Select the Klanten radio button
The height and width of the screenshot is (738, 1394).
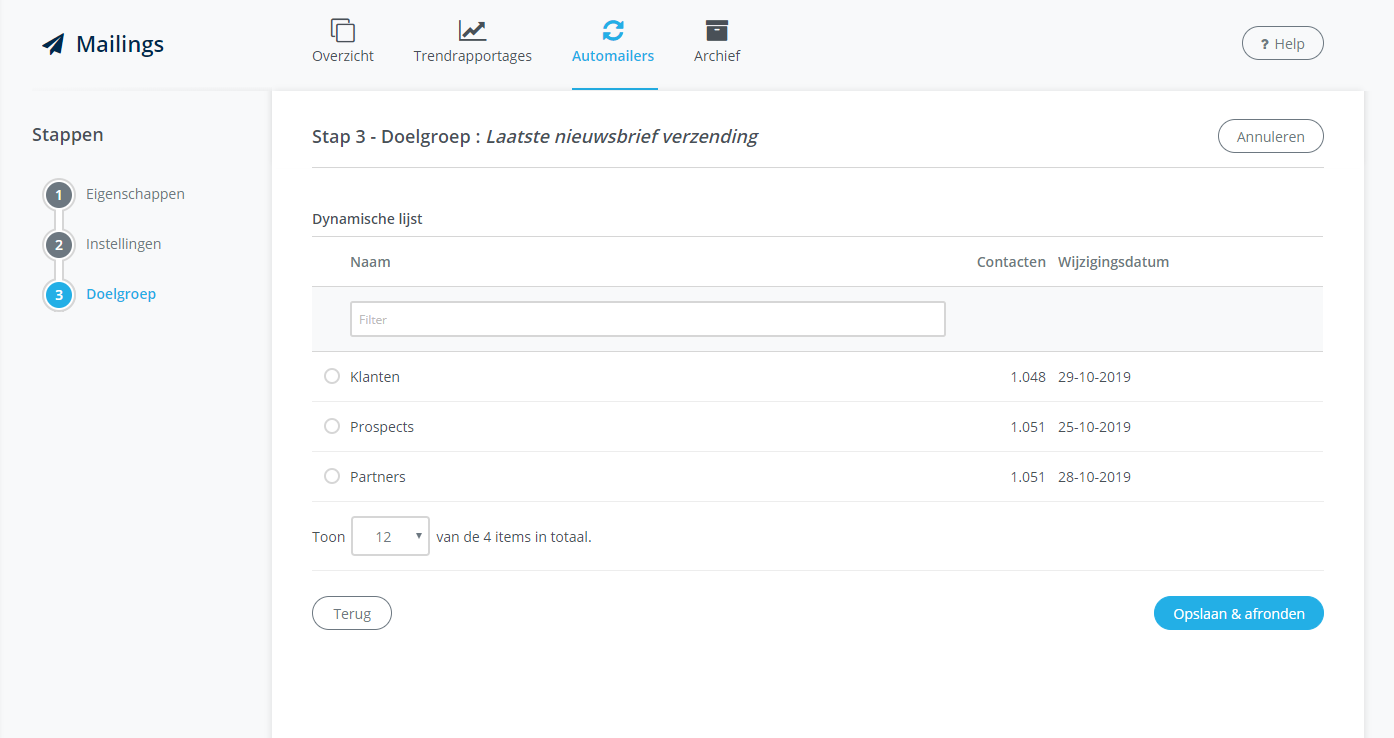pos(332,376)
